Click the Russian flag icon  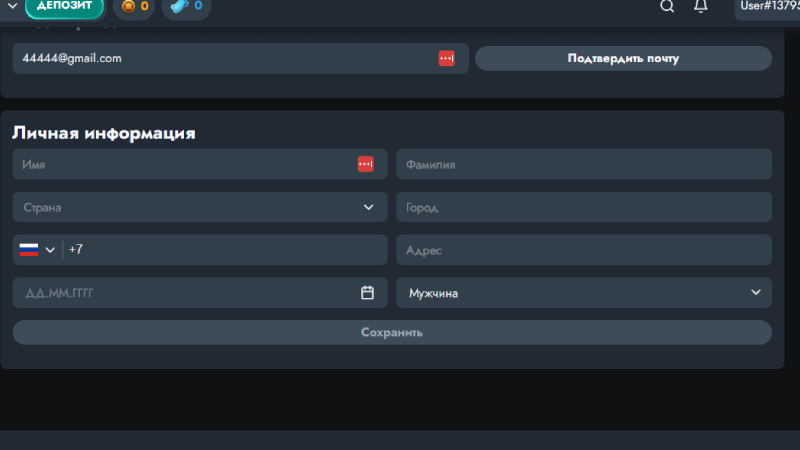[29, 249]
